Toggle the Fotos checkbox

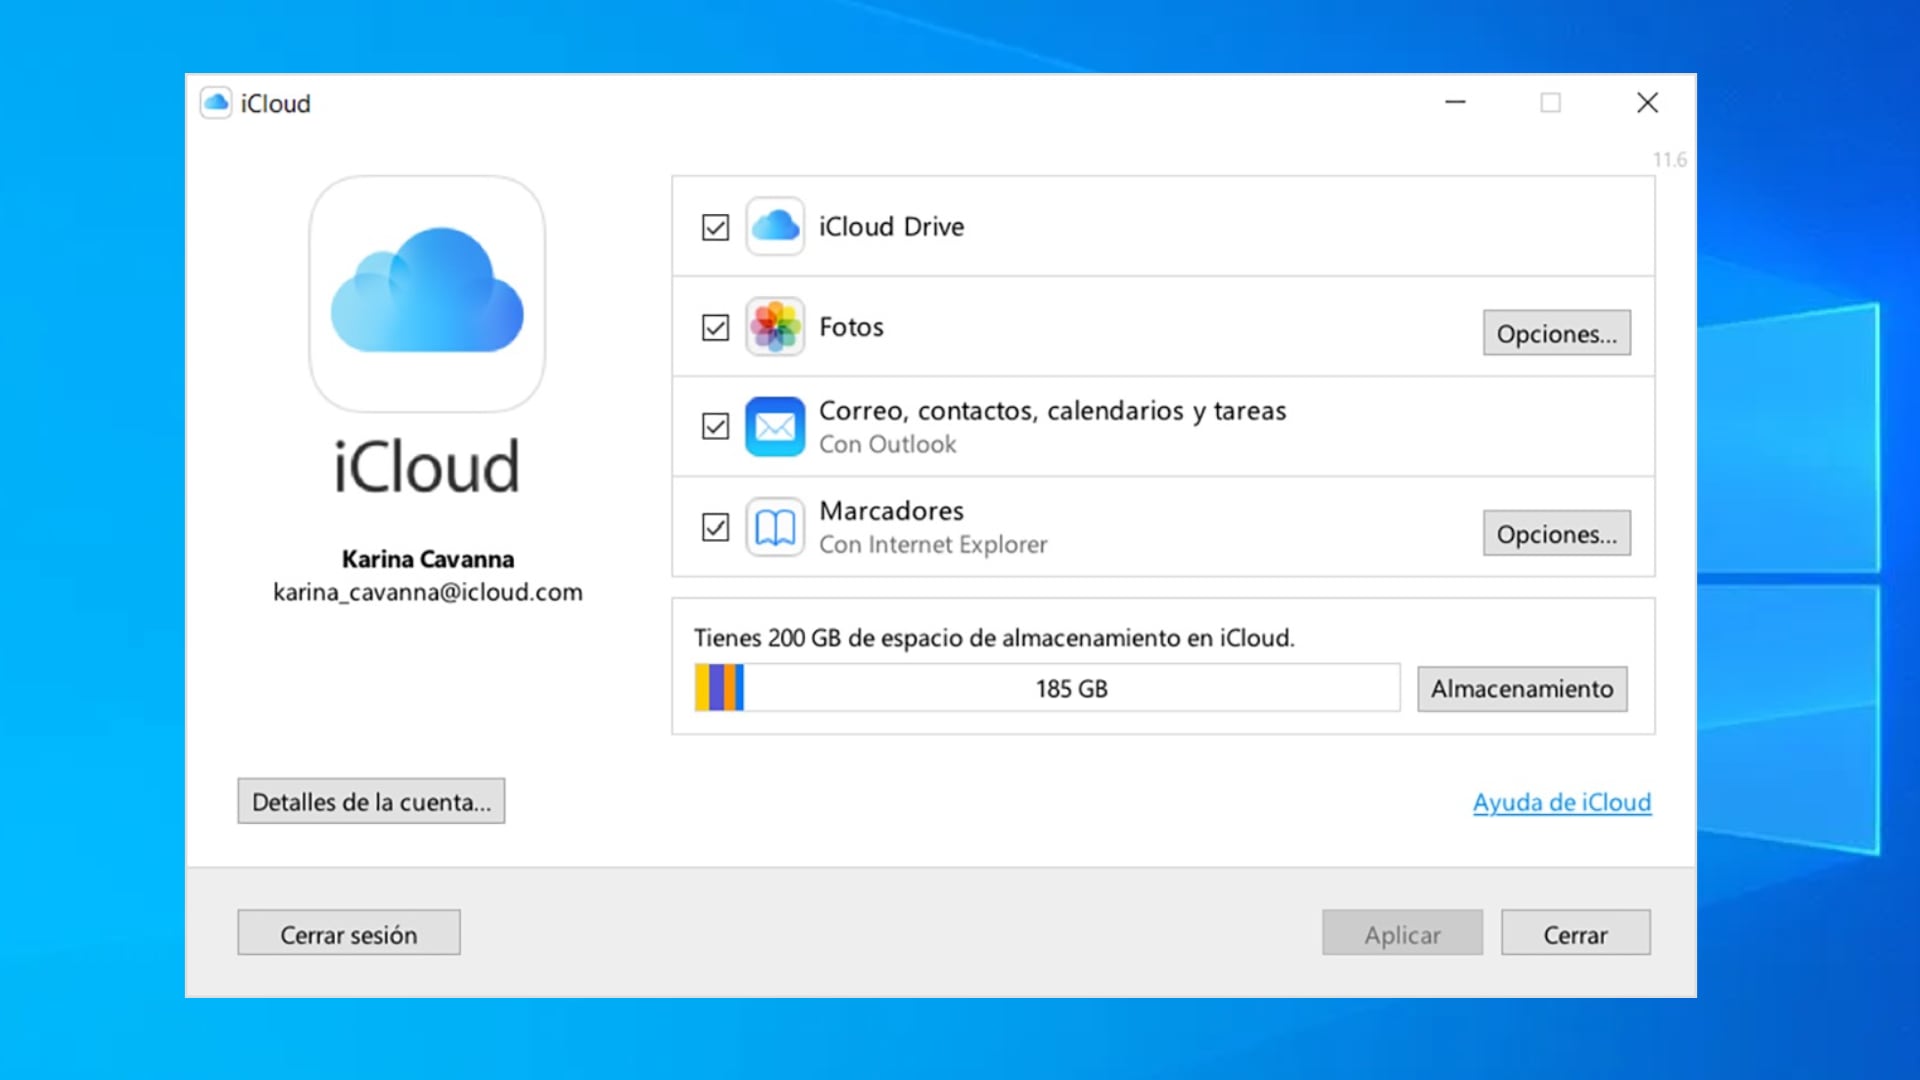[x=715, y=327]
